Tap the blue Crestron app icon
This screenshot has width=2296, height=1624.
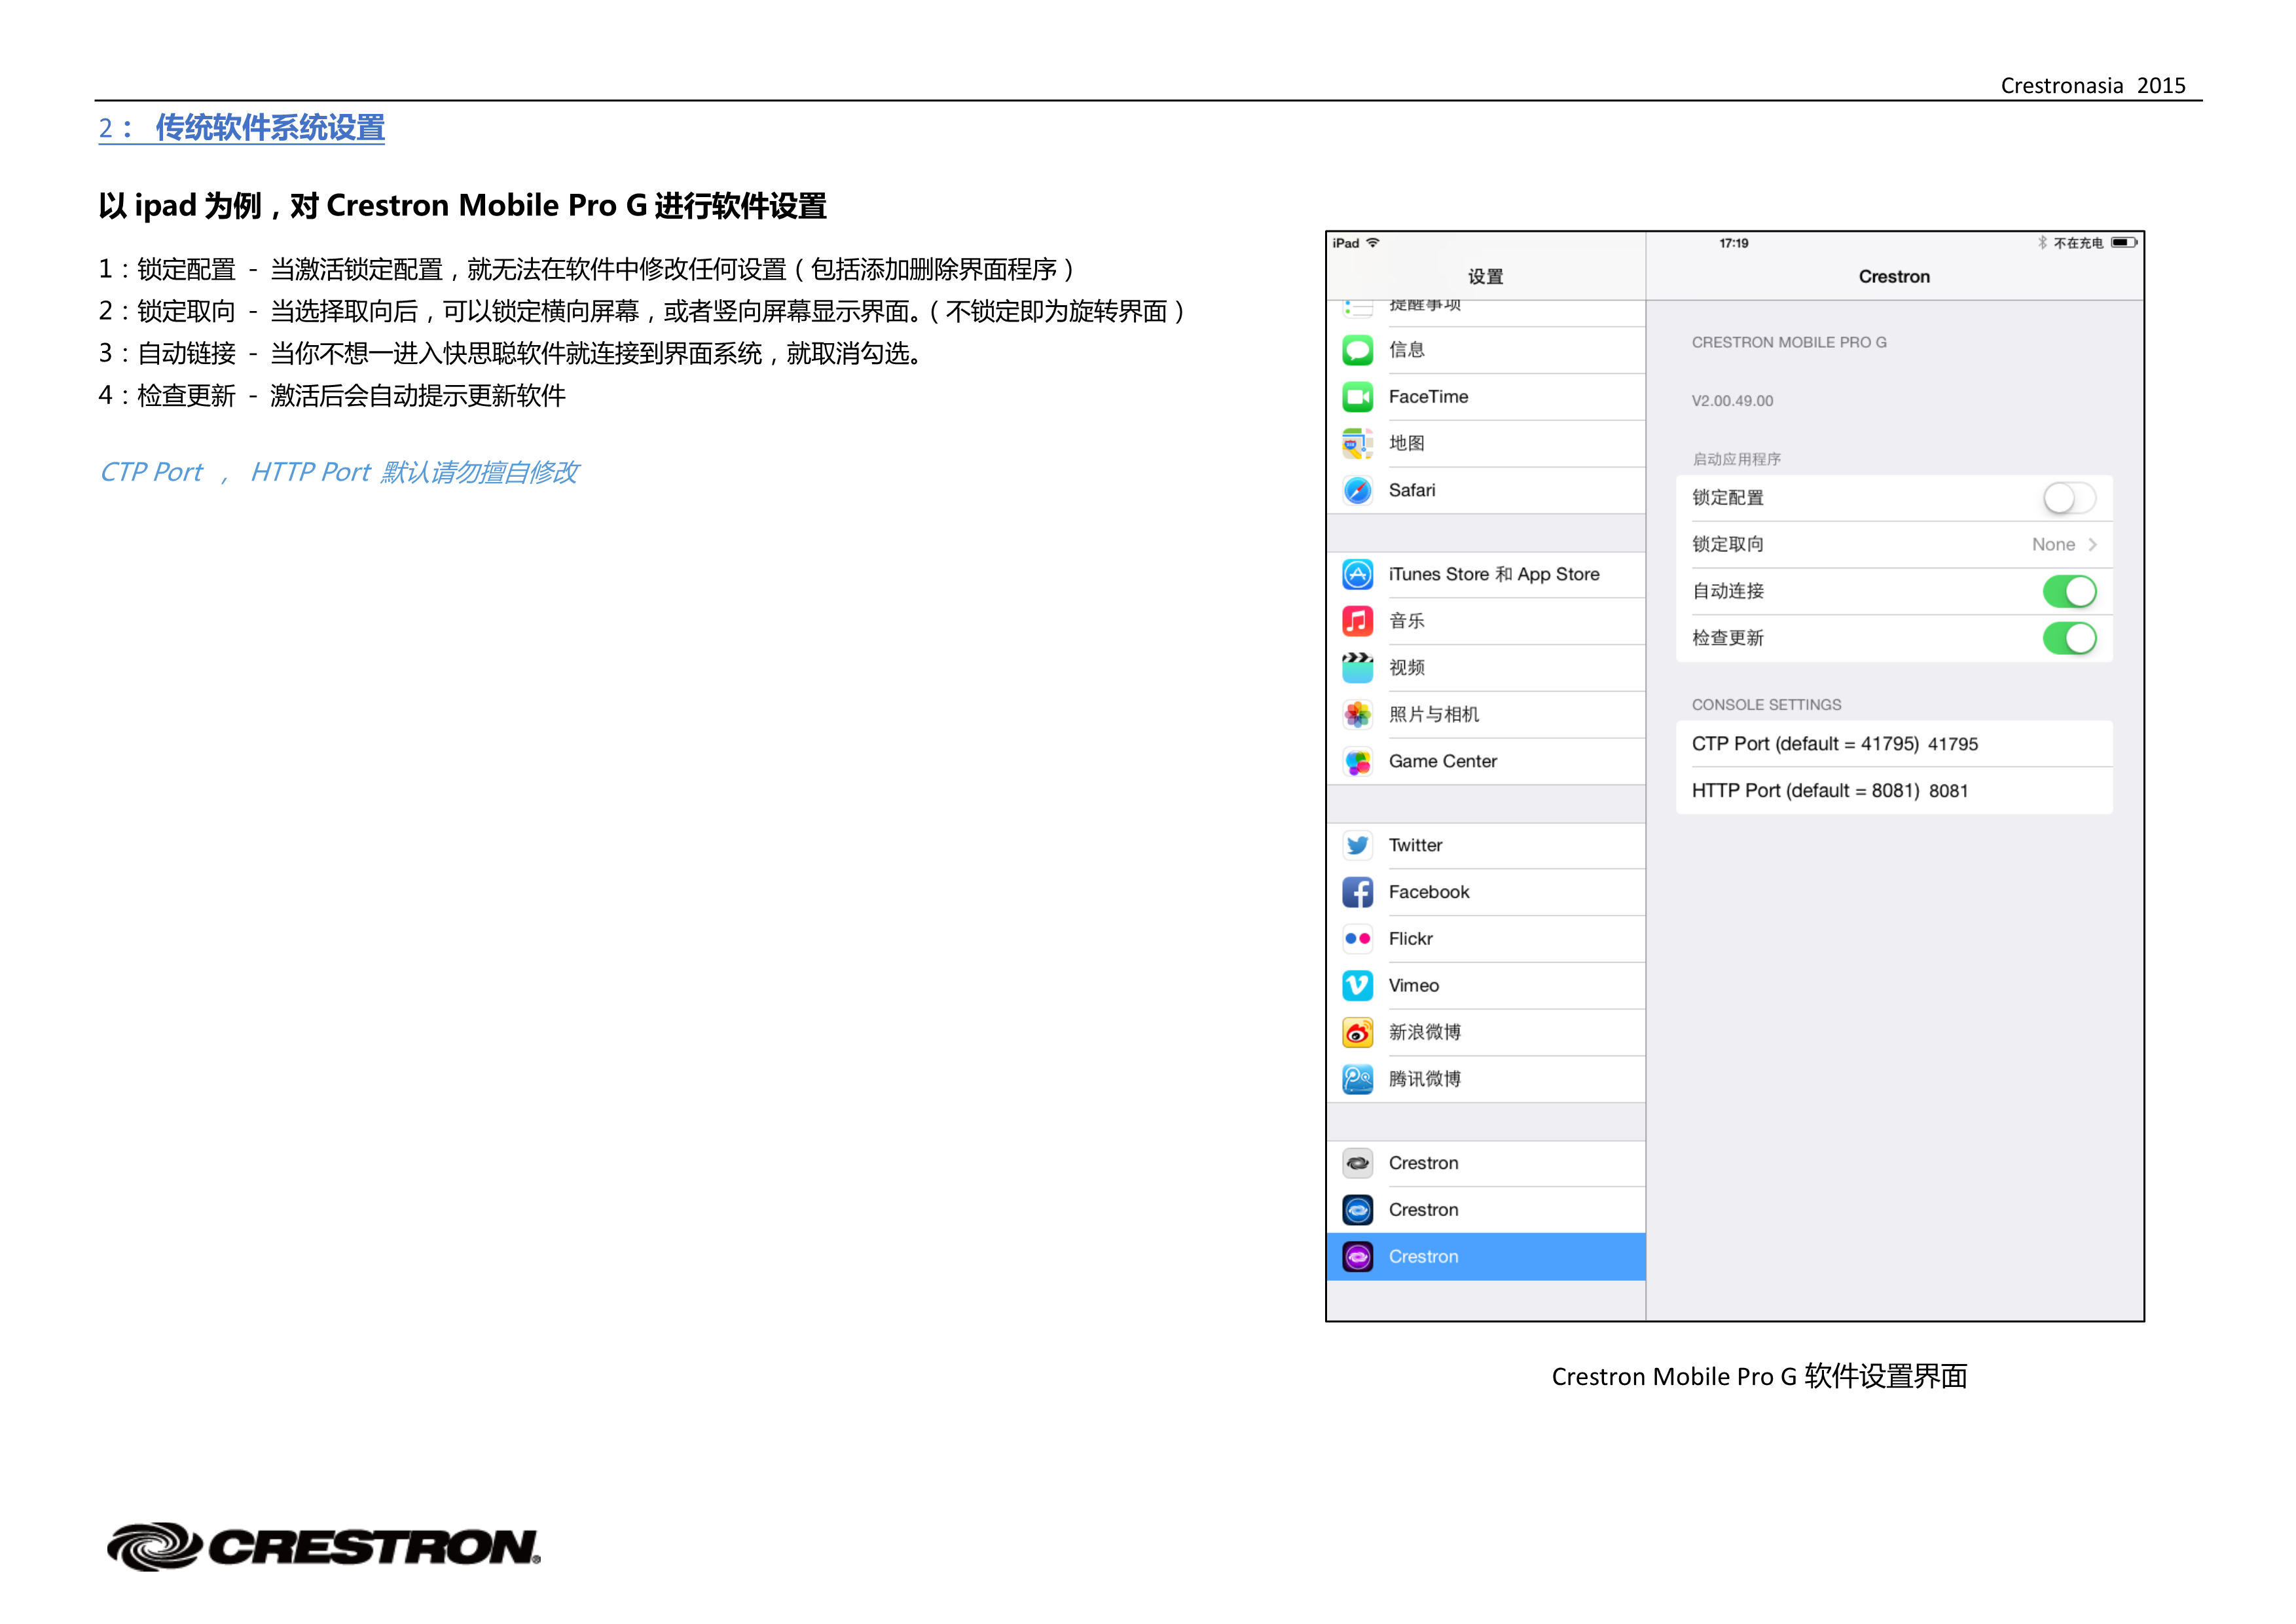1357,1210
